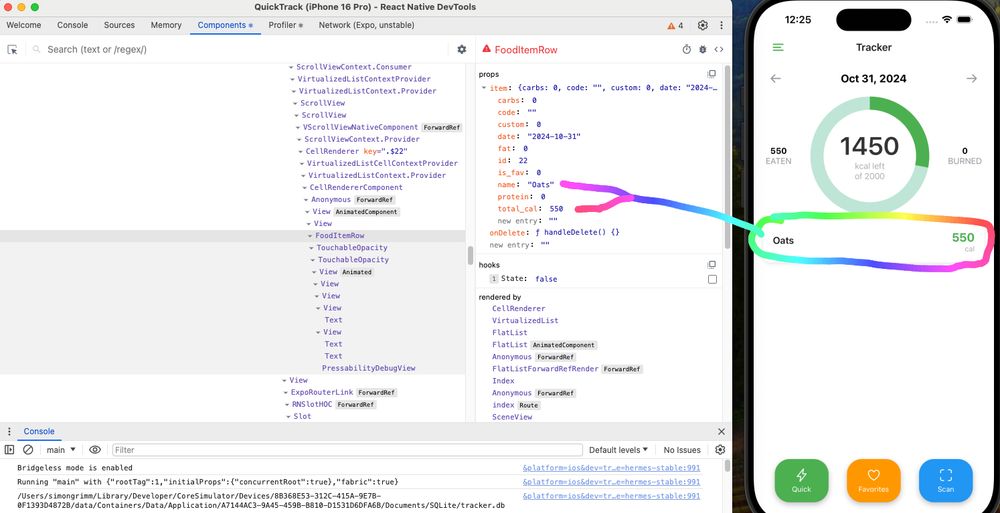View FoodItemRow source code icon
1000x513 pixels.
pos(719,50)
